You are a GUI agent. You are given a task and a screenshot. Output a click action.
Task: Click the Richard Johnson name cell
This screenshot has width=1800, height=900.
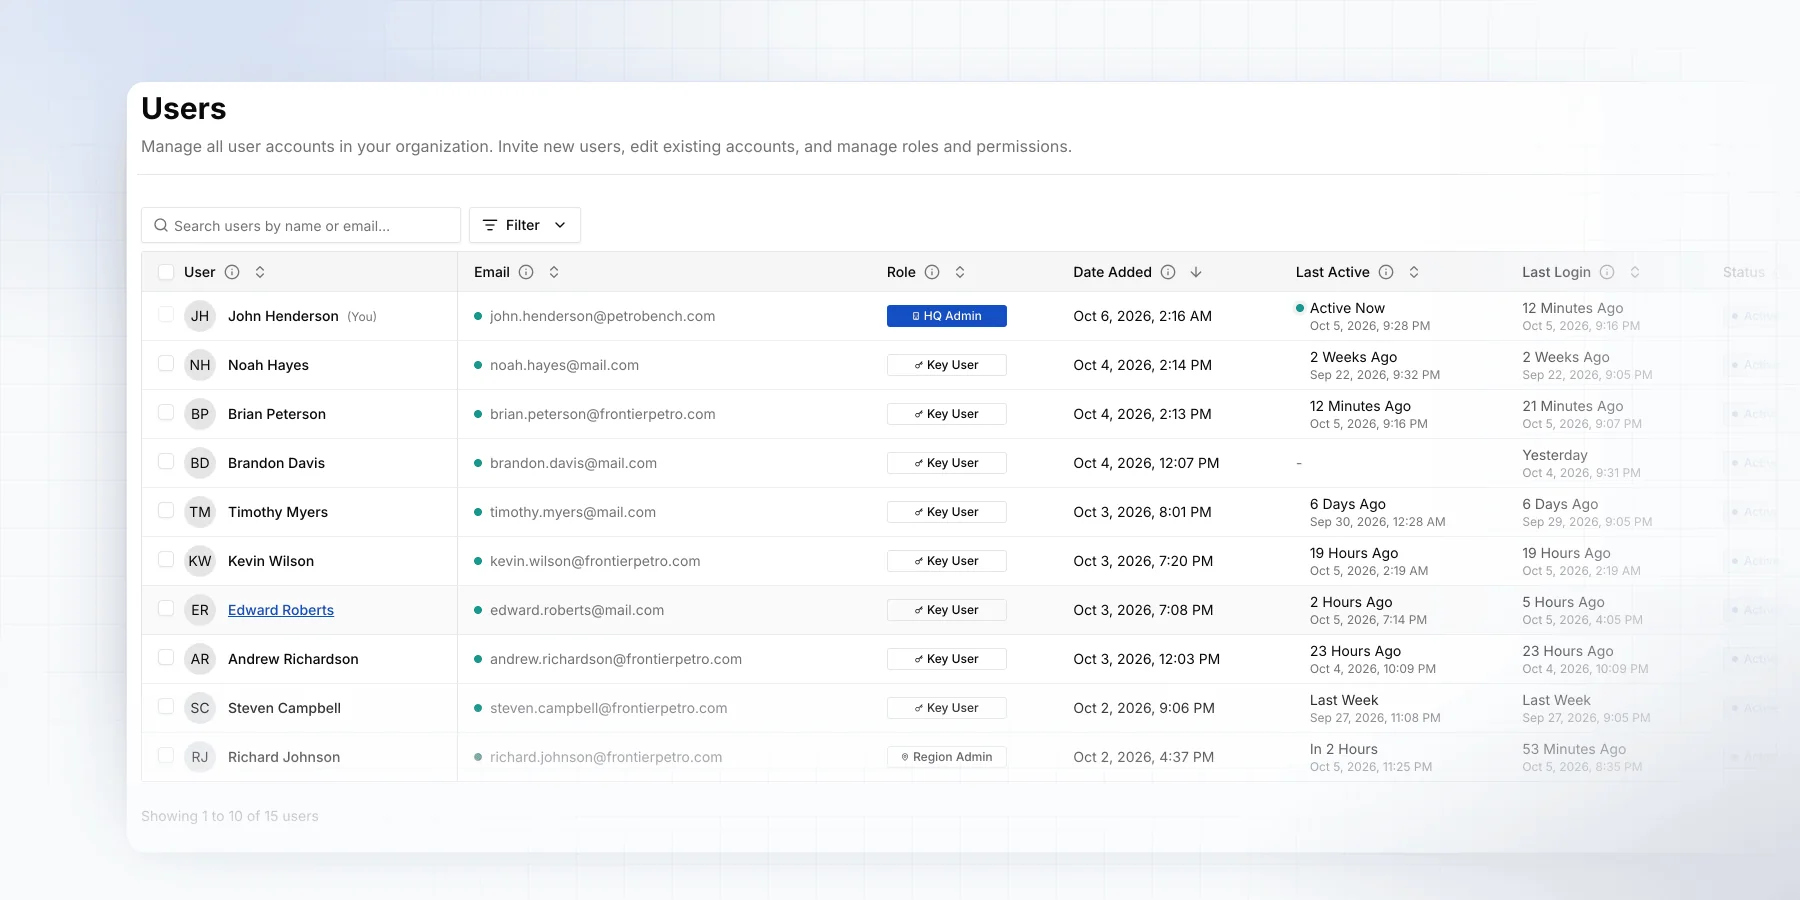284,757
